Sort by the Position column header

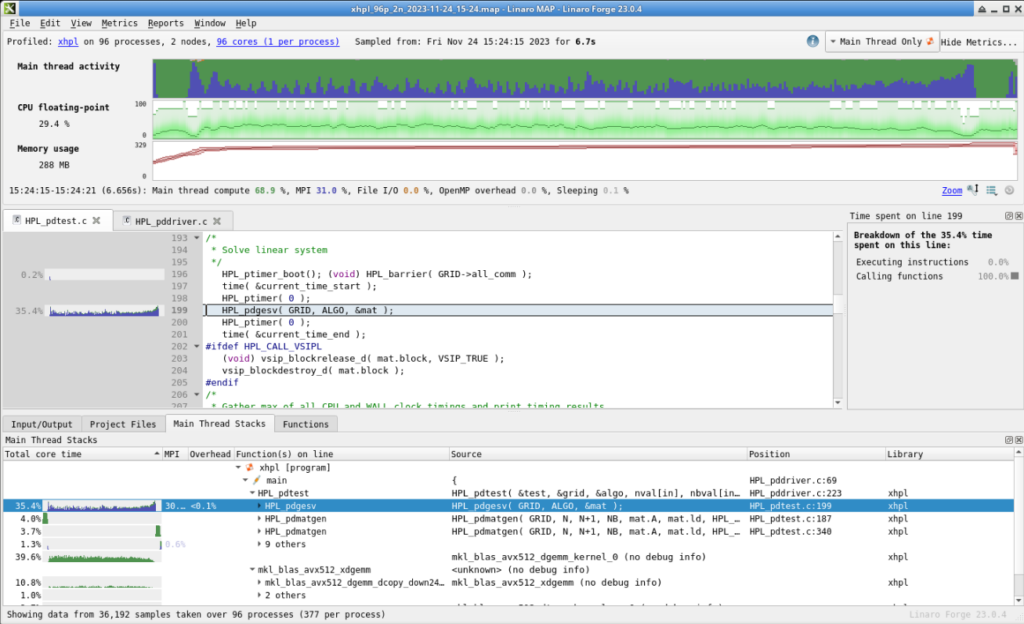(816, 454)
